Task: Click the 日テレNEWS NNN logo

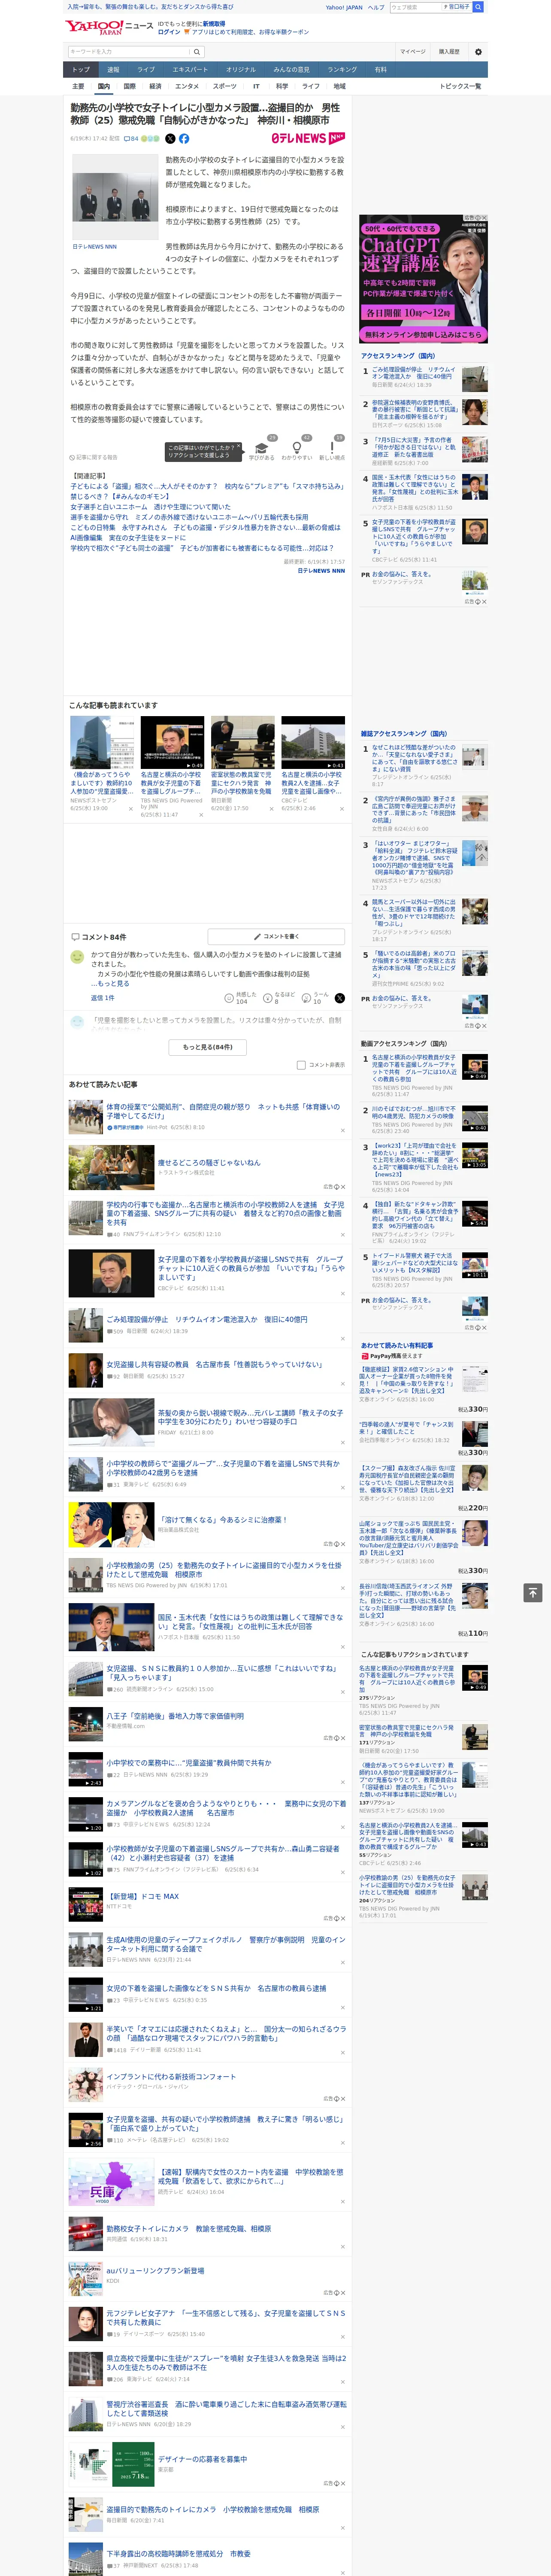Action: point(308,139)
